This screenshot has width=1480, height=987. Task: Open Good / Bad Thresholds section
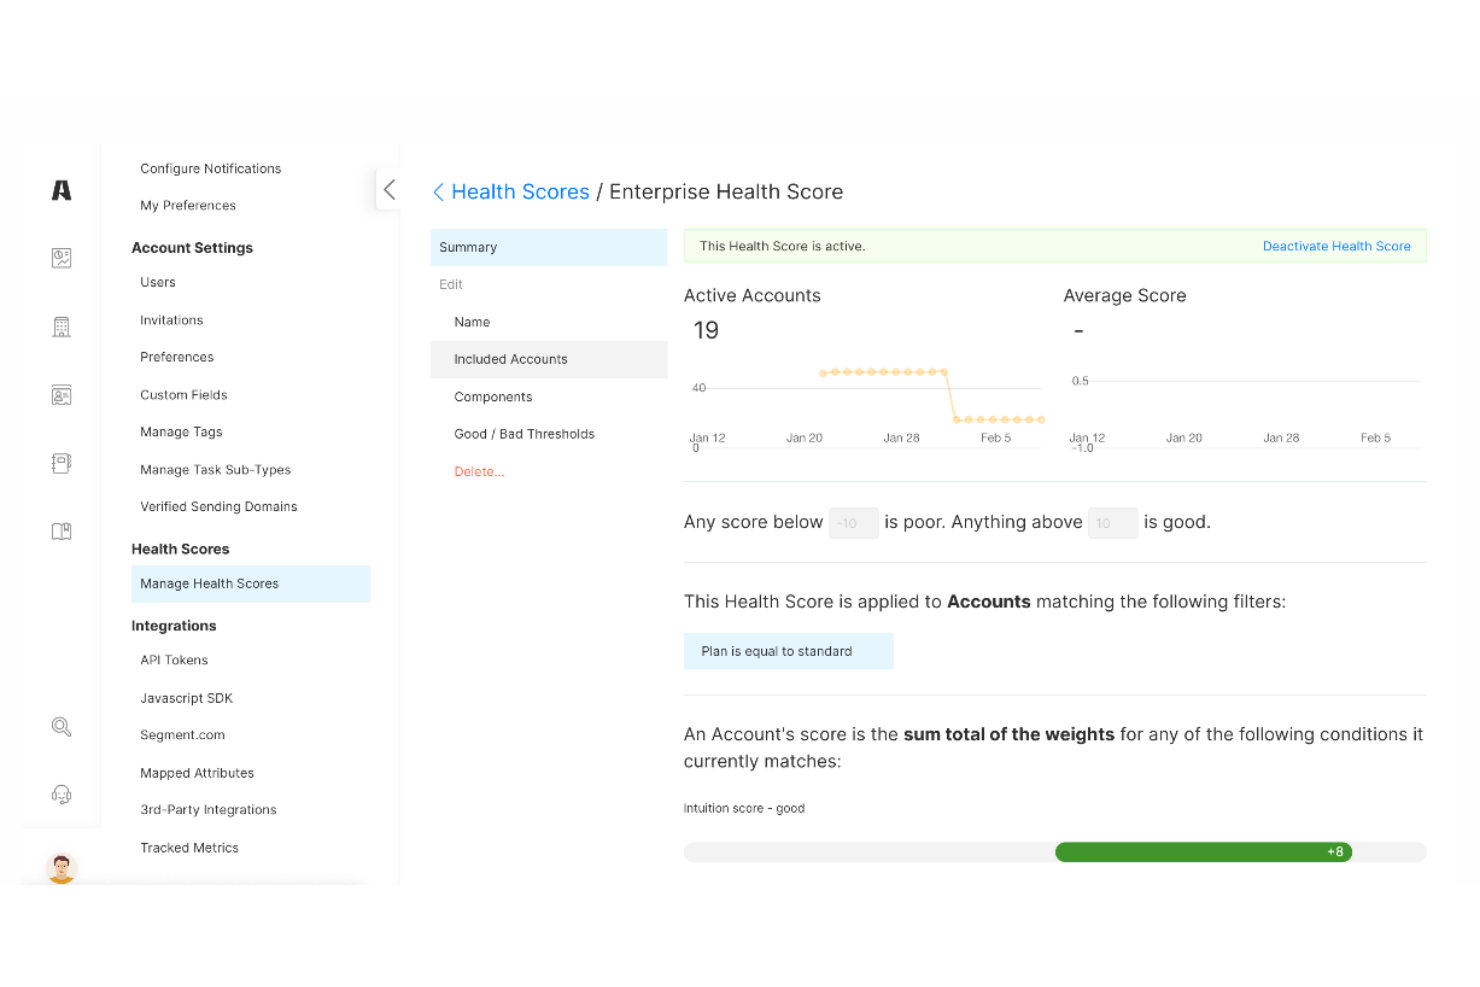[x=524, y=434]
